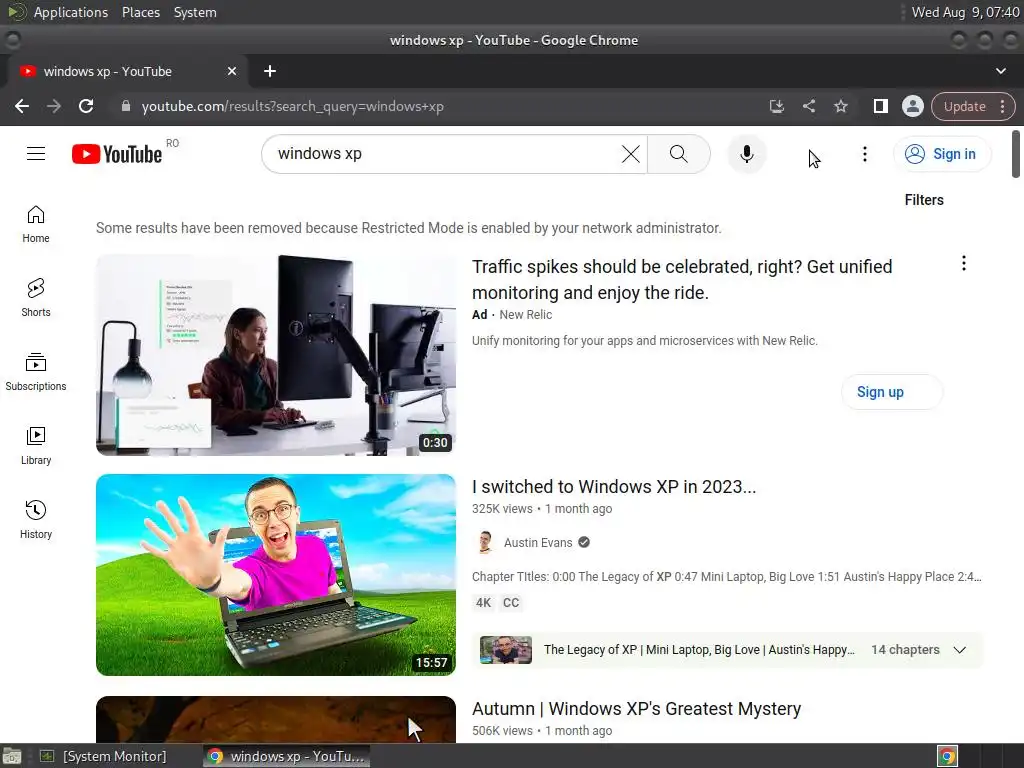Open the Austin Evans channel name link
Viewport: 1024px width, 768px height.
click(x=537, y=542)
